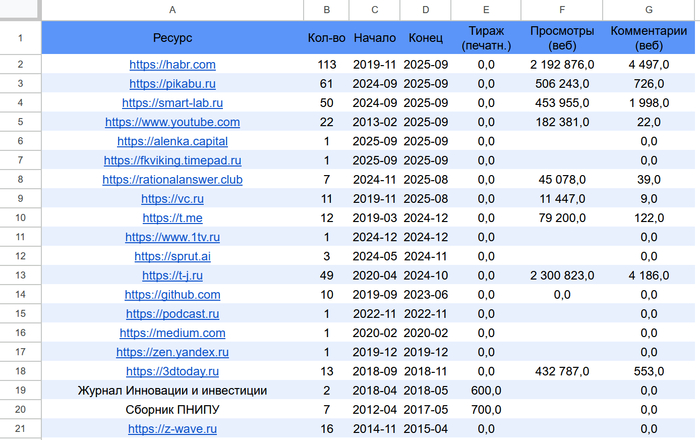The image size is (700, 440).
Task: Click the 'Комментарии (веб)' header cell
Action: (x=649, y=38)
